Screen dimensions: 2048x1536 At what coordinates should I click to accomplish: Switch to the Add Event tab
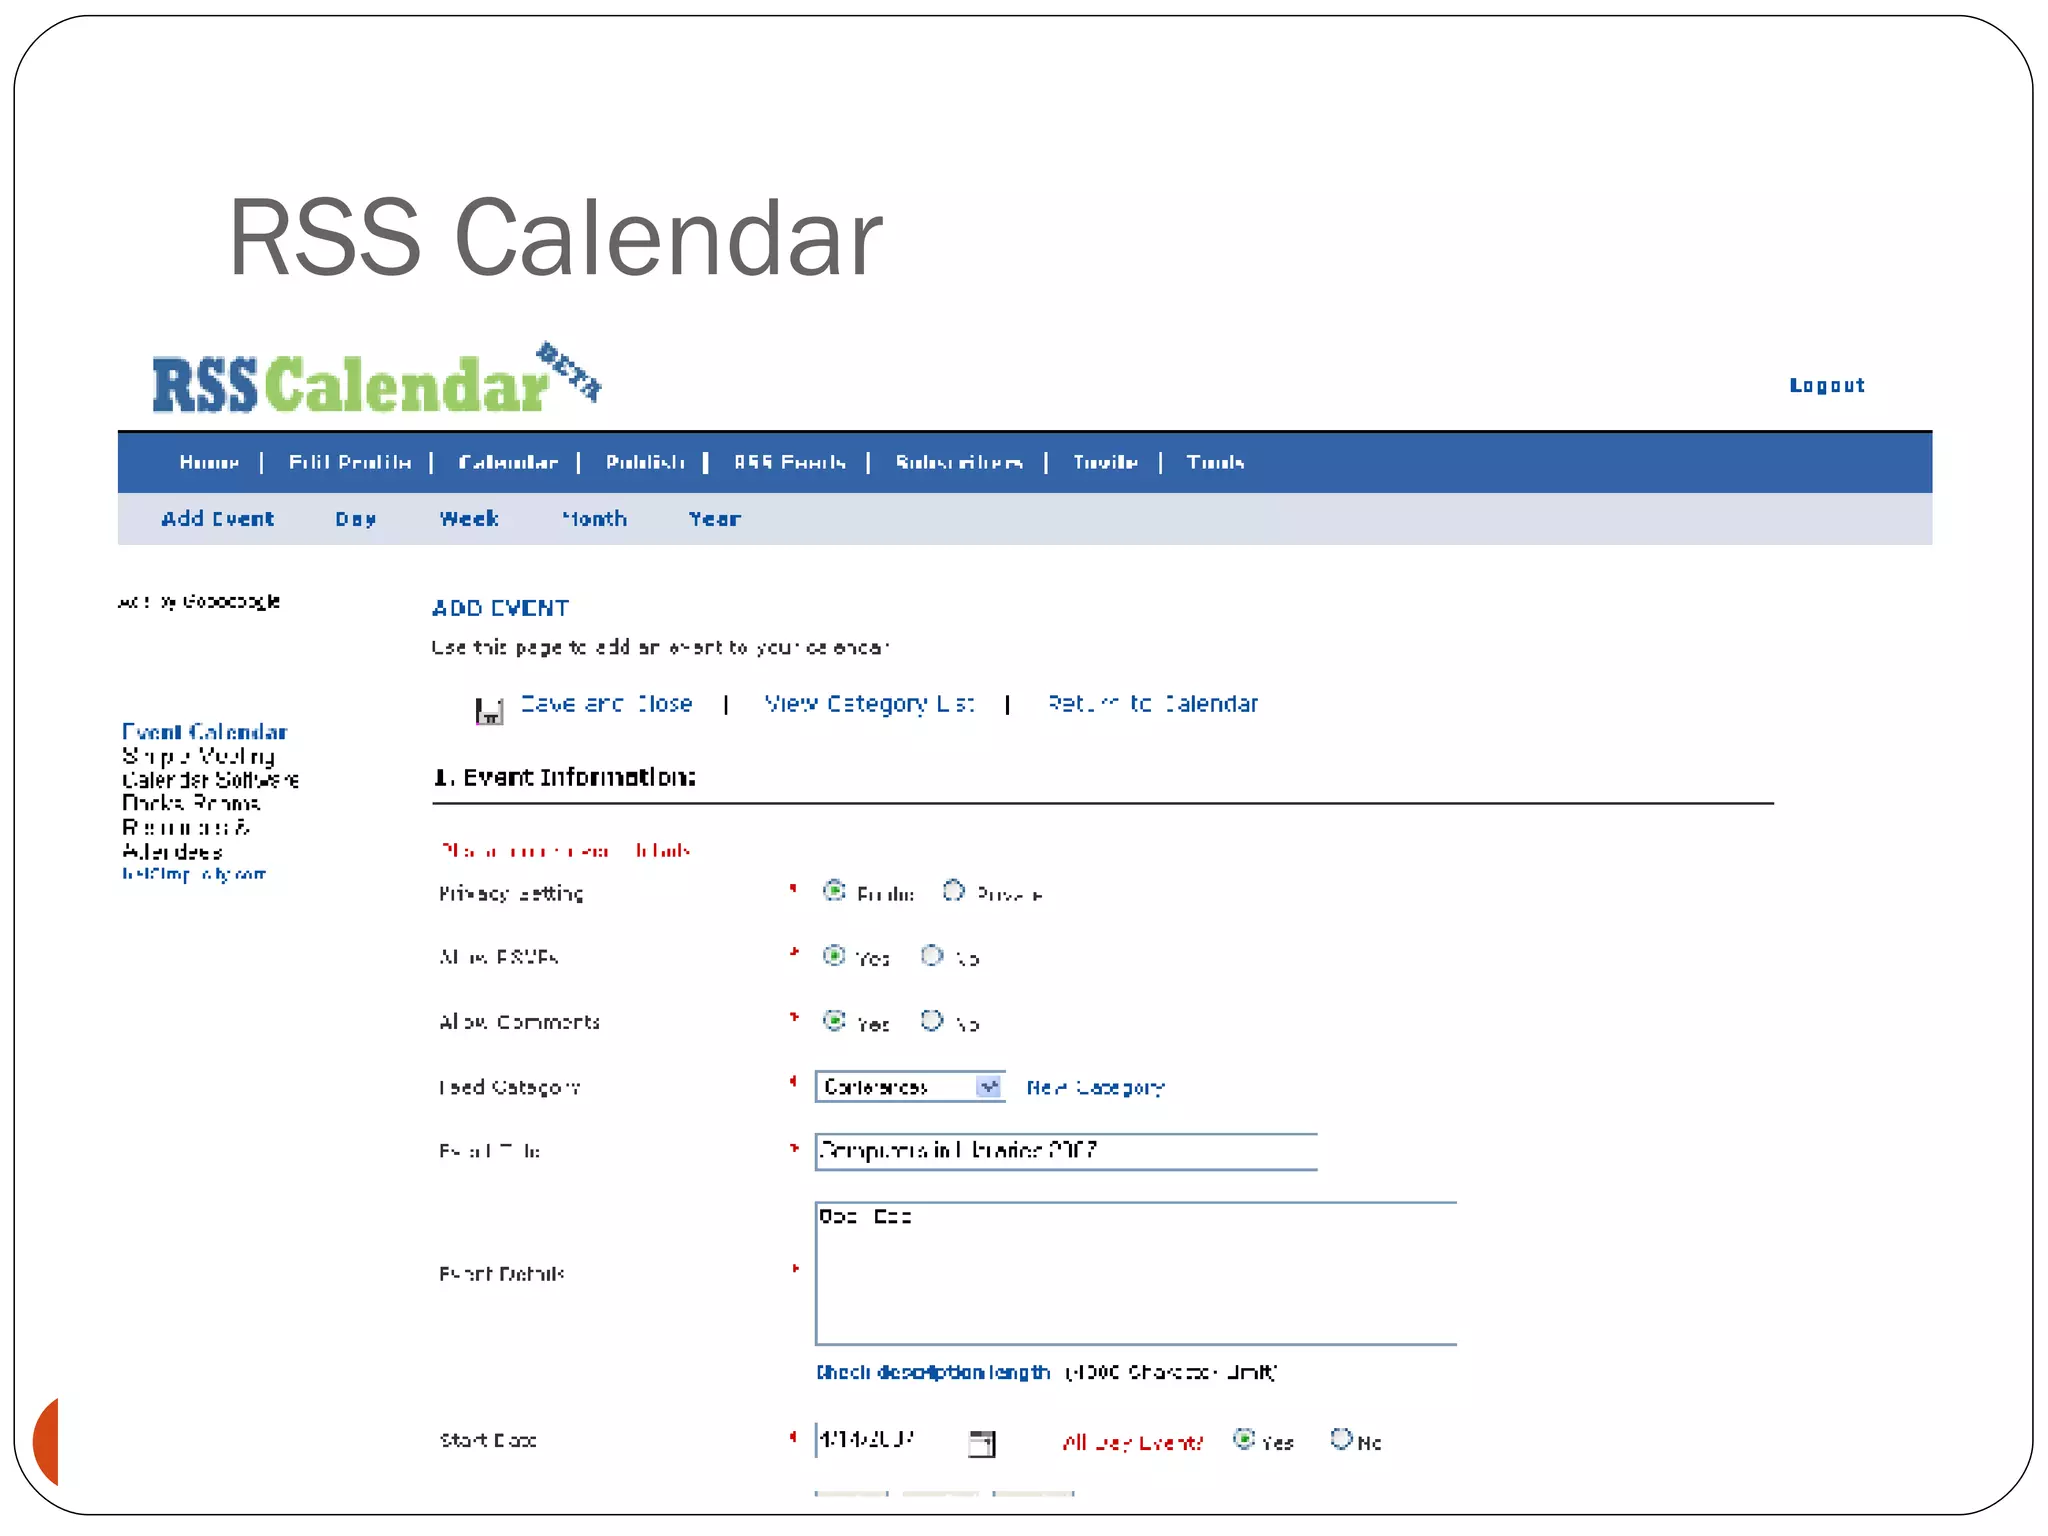click(x=218, y=519)
